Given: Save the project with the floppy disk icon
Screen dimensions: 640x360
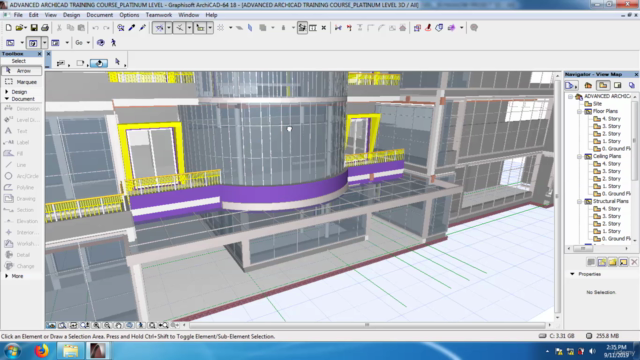Looking at the screenshot, I should tap(34, 28).
